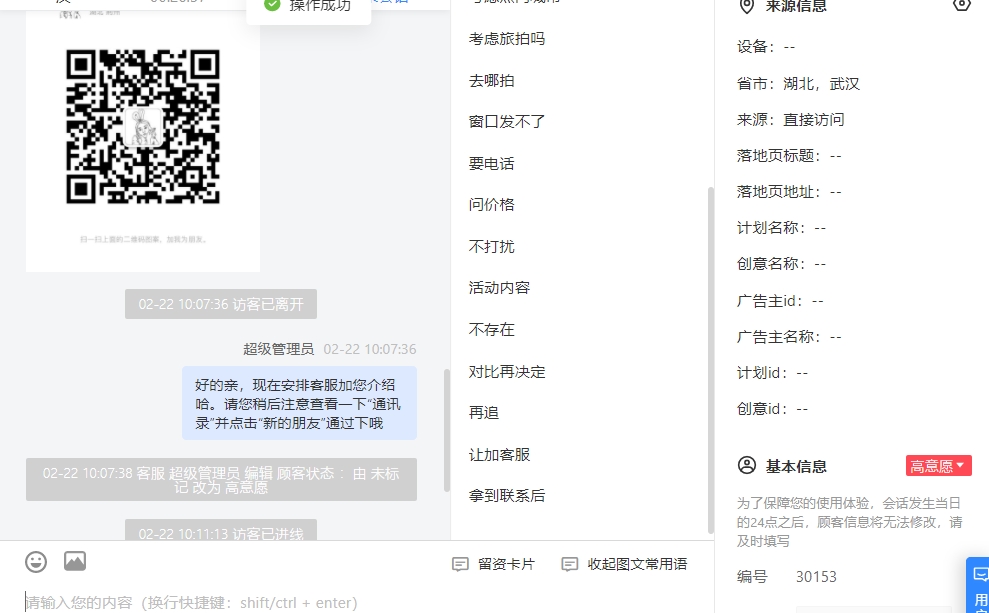Viewport: 989px width, 613px height.
Task: Click the 创意名称 row
Action: point(781,264)
